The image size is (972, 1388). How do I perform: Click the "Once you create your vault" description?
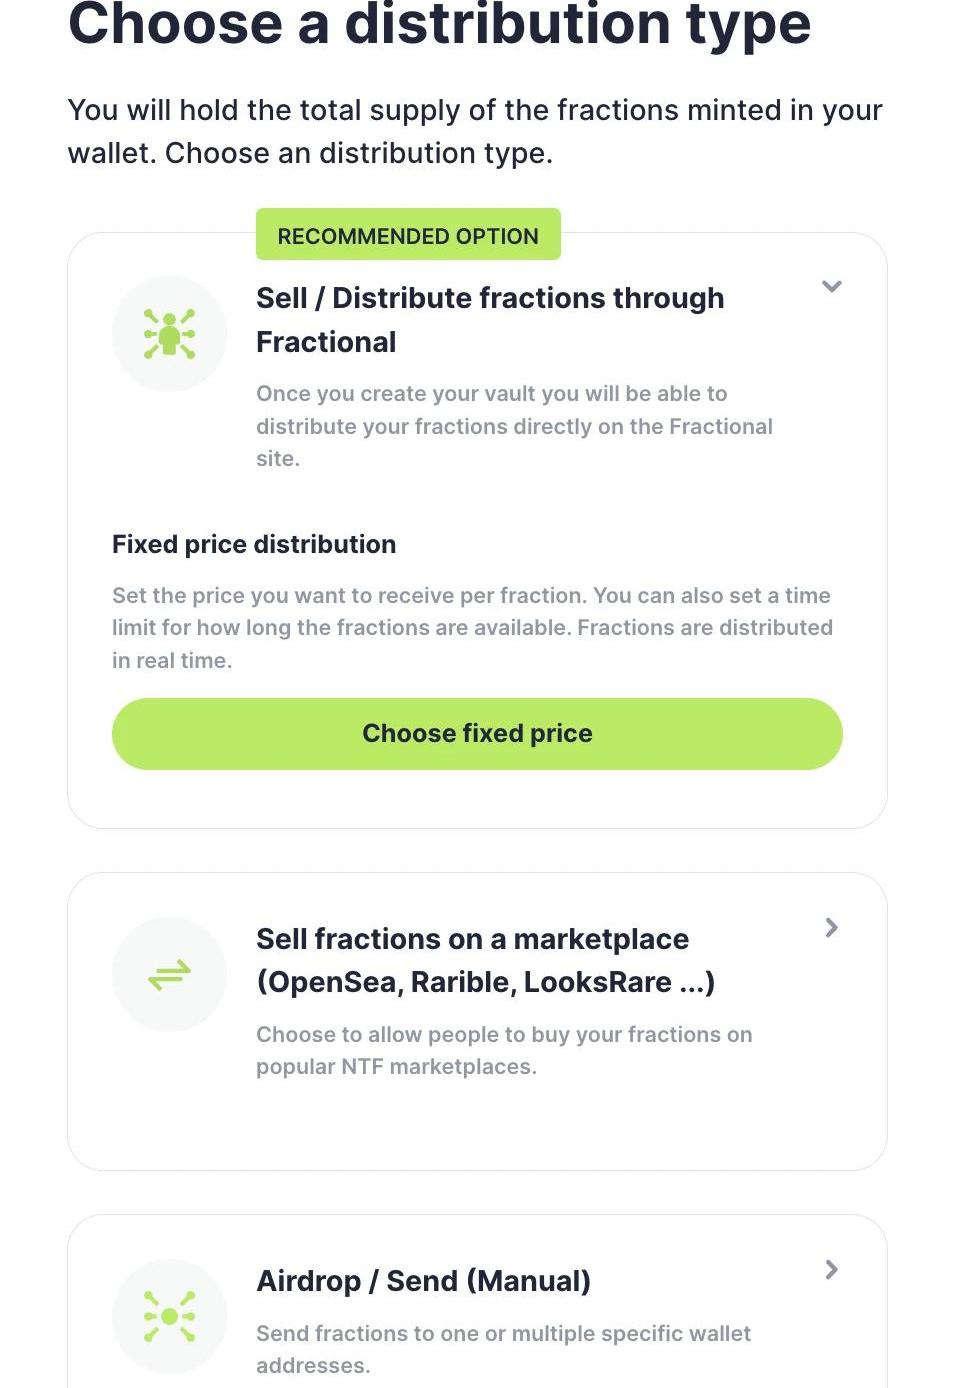coord(514,426)
